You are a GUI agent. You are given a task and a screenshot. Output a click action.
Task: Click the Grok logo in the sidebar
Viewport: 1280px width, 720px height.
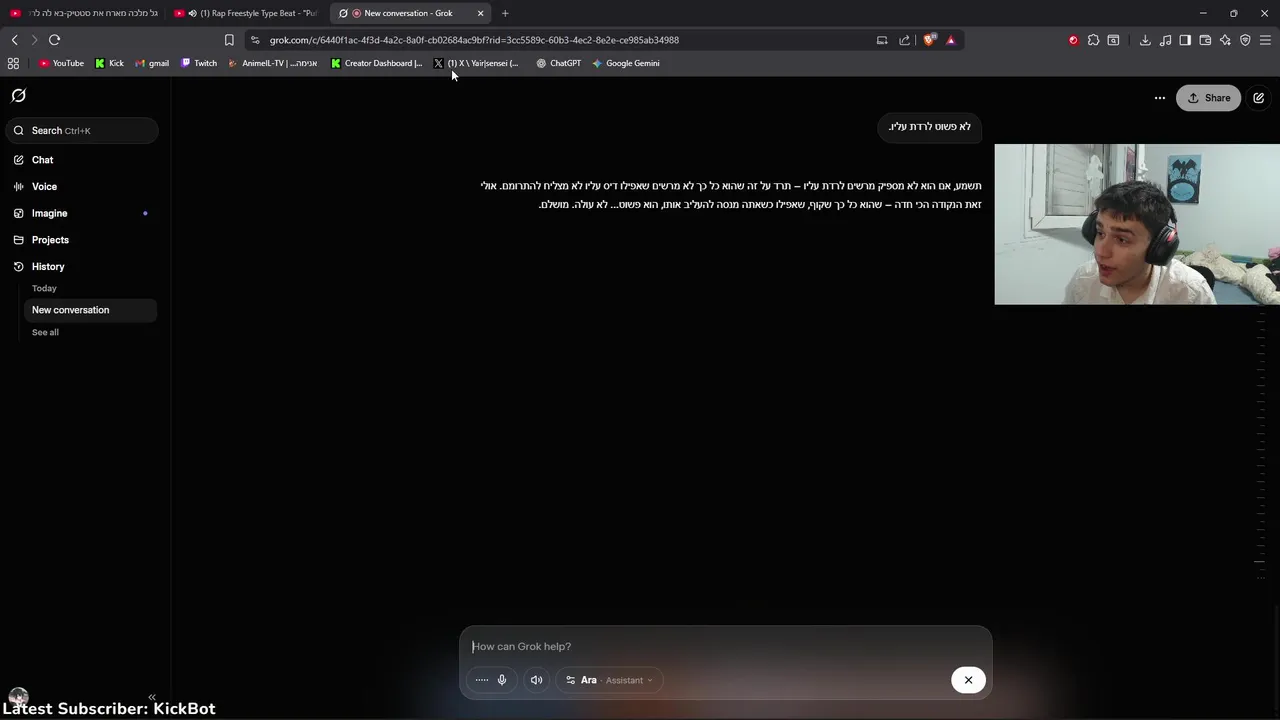(18, 96)
